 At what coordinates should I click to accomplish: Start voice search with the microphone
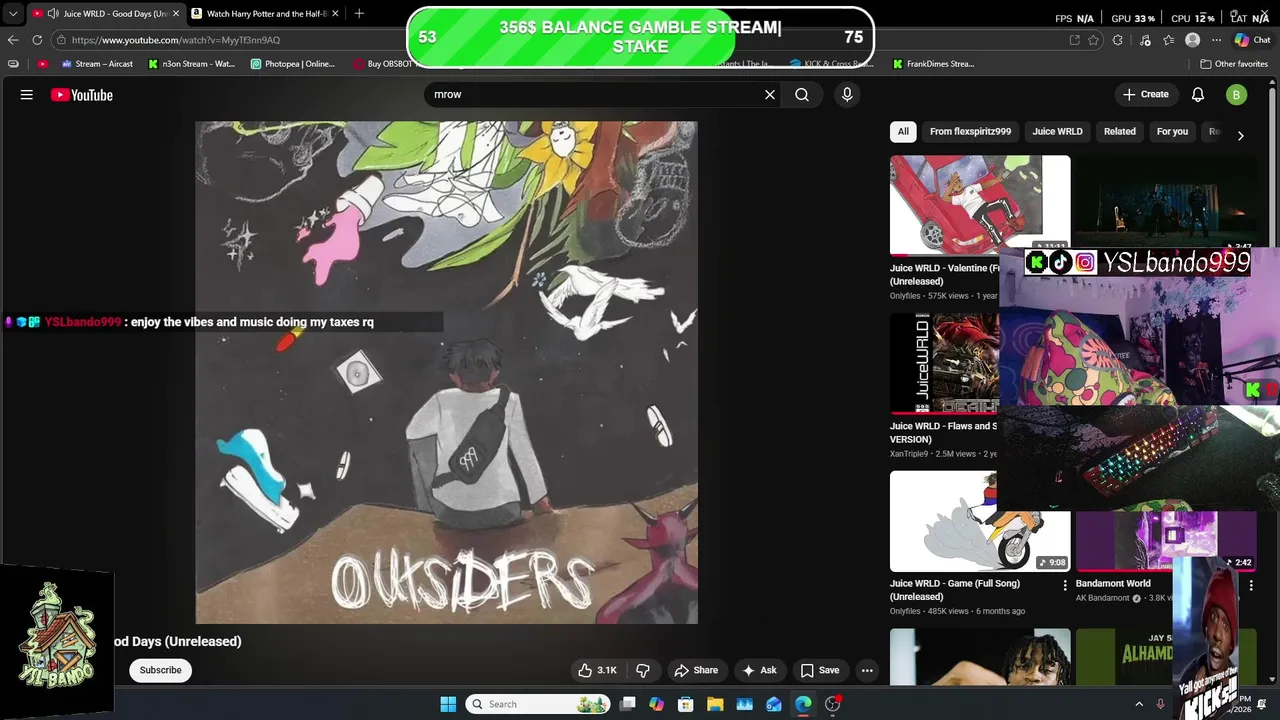pos(847,94)
